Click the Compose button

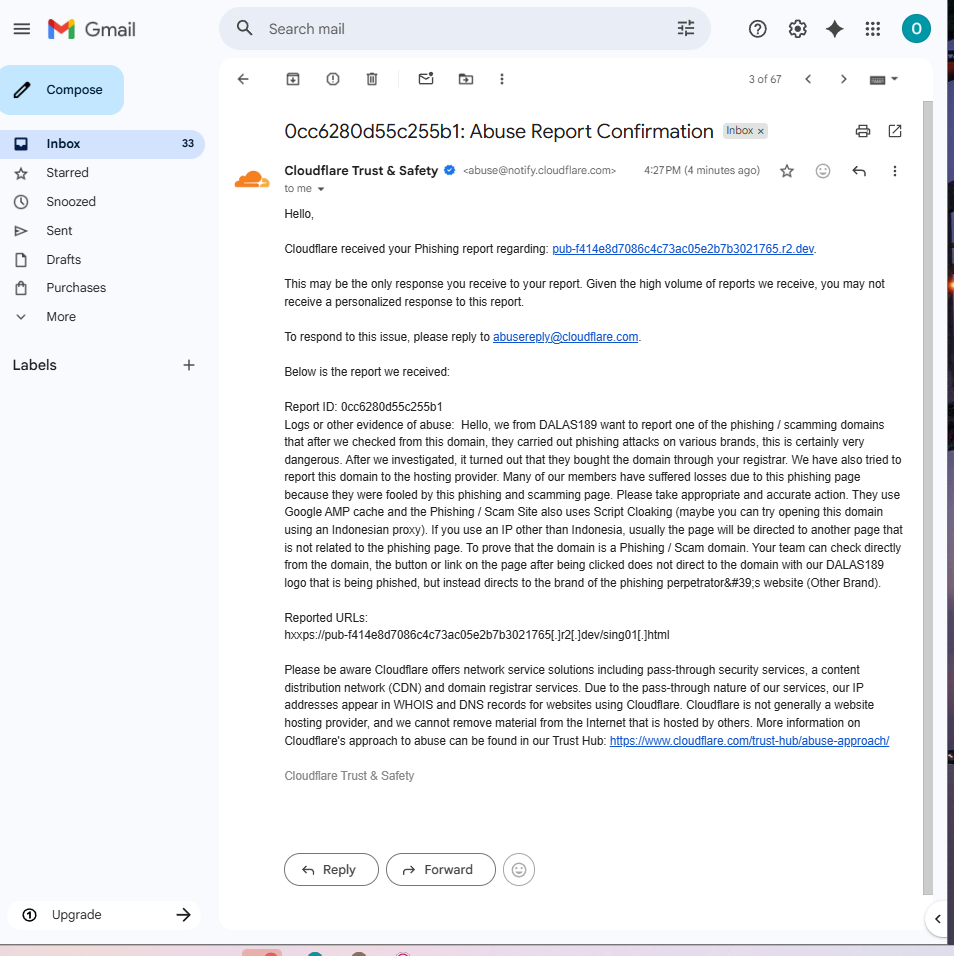click(x=62, y=90)
